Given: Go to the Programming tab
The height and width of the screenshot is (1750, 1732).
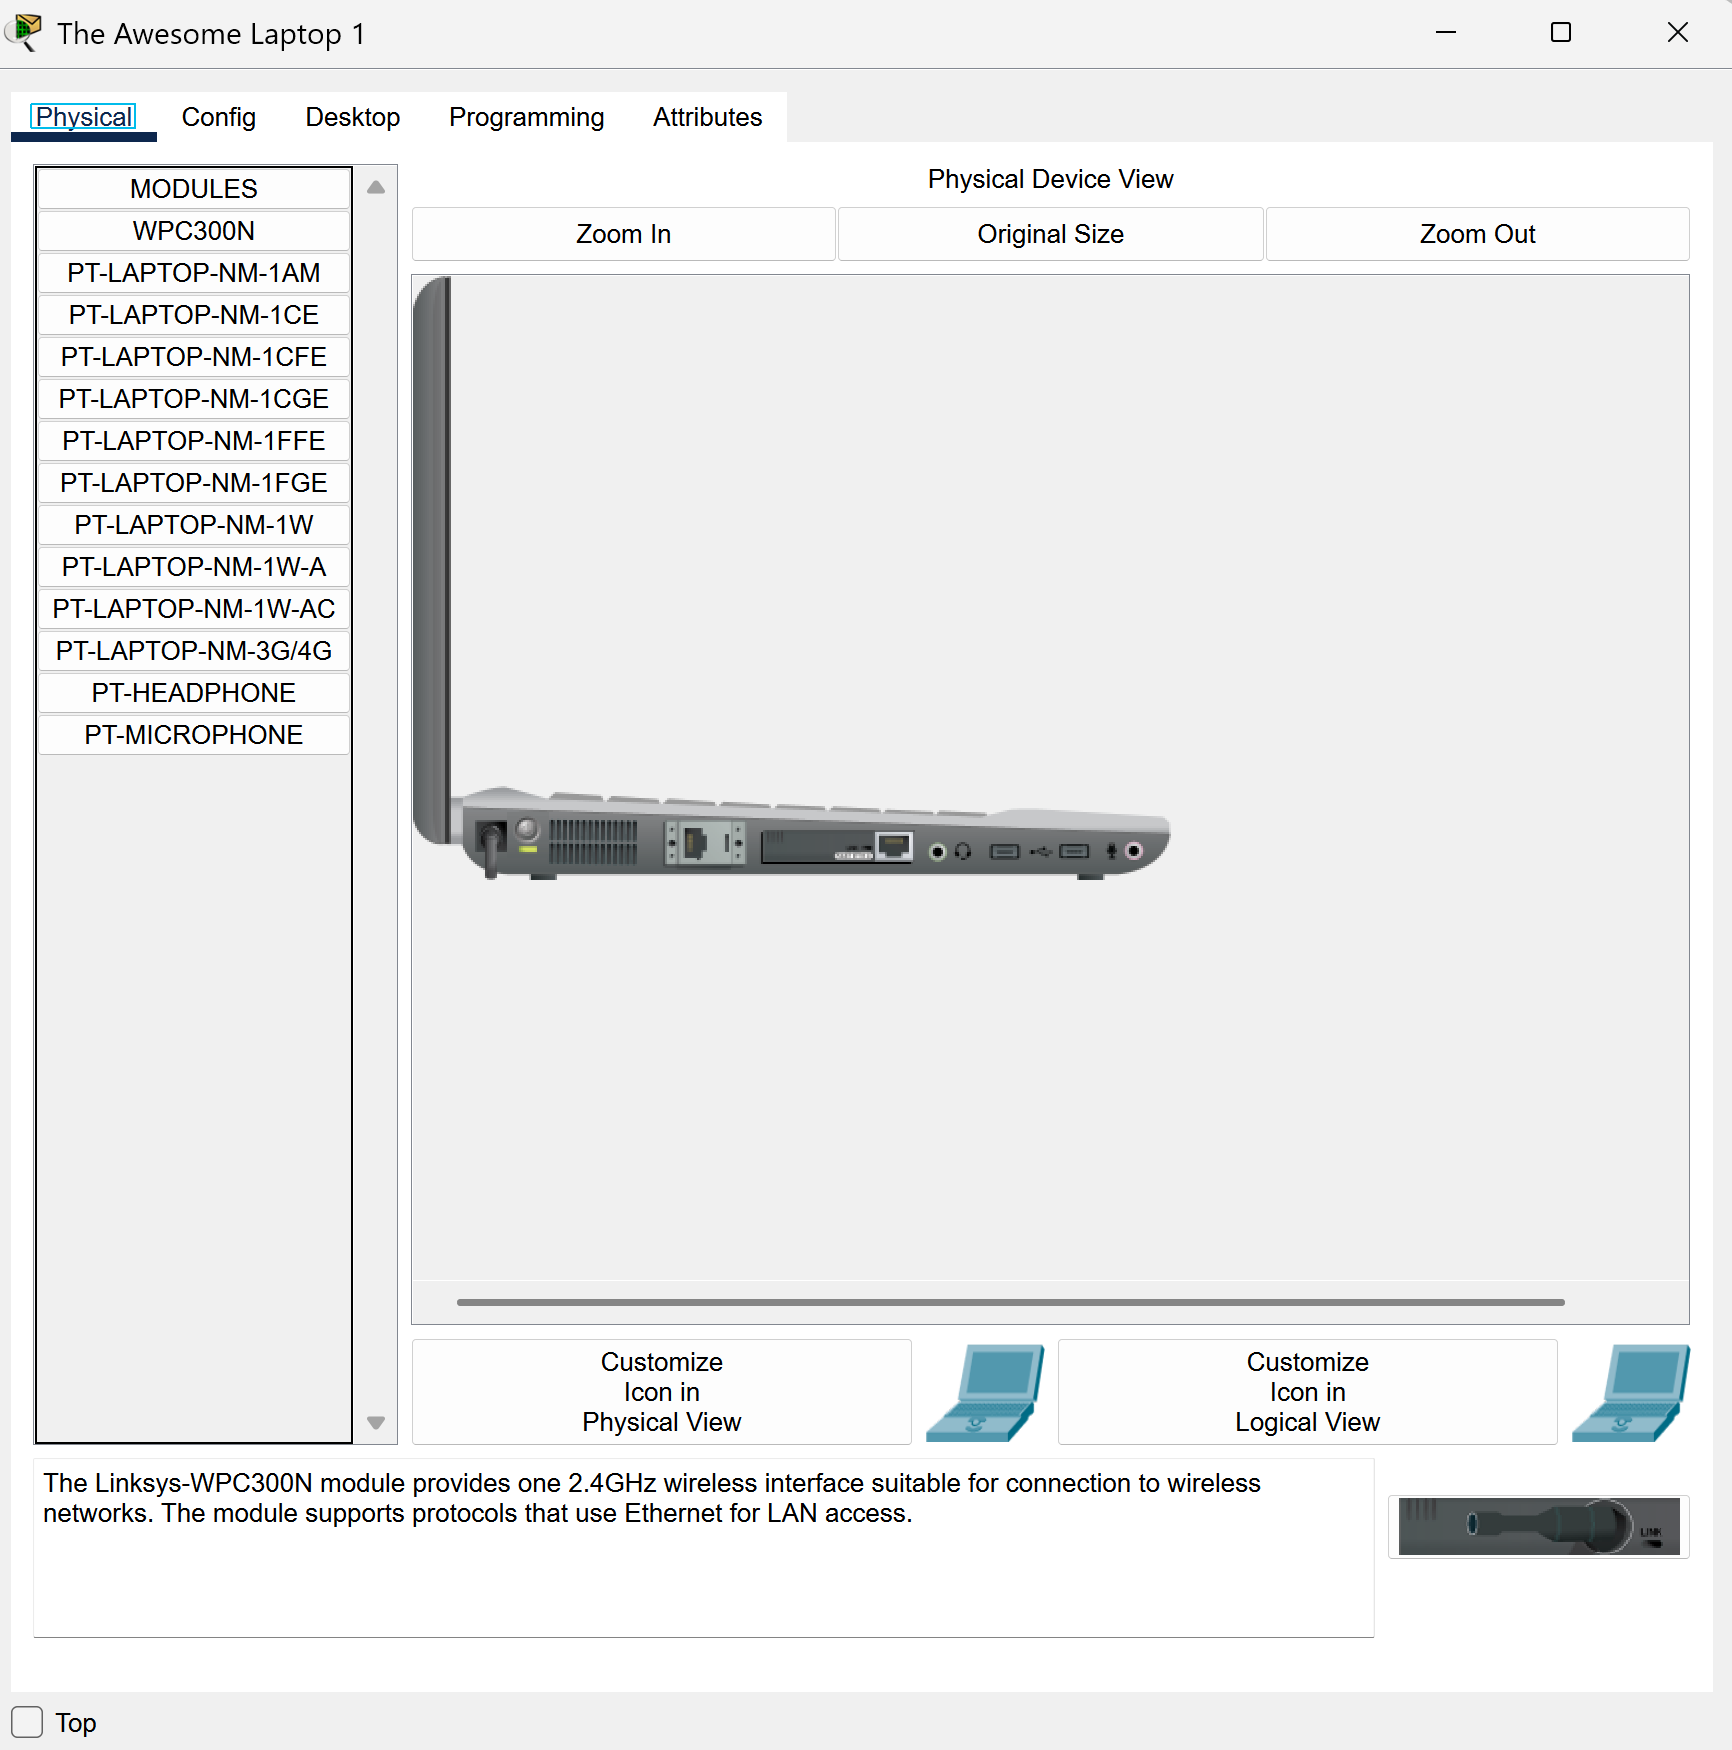Looking at the screenshot, I should click(x=527, y=117).
